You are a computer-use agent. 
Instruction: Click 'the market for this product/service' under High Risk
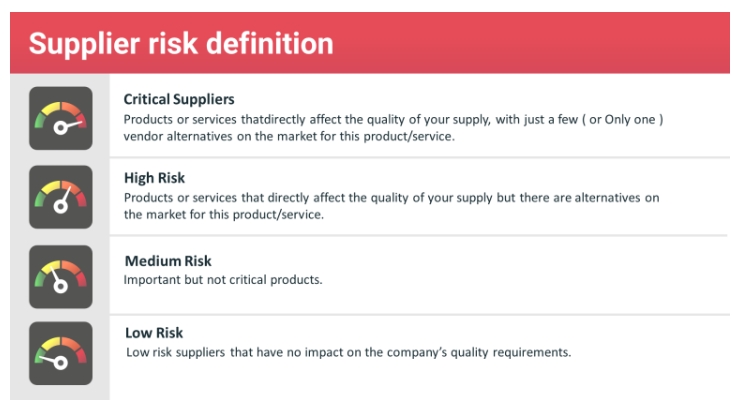click(x=223, y=214)
